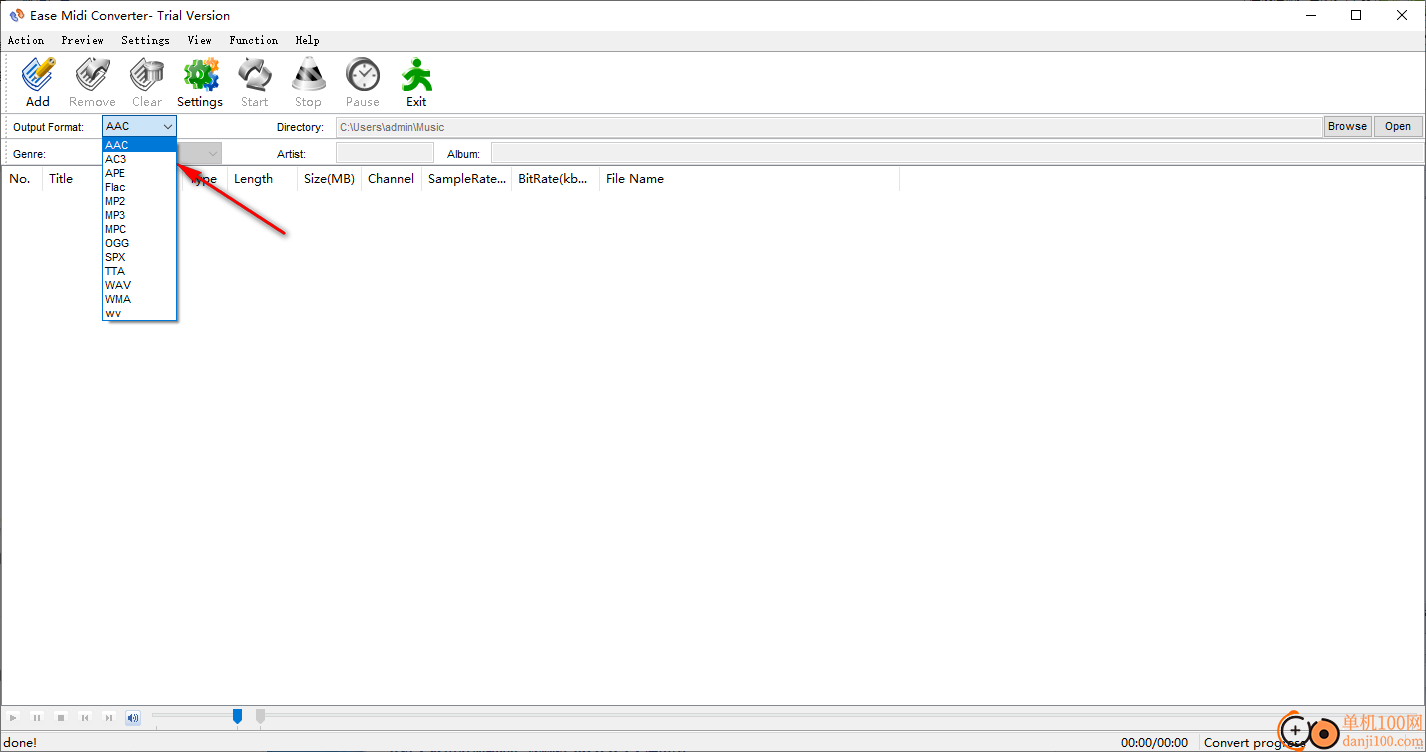Click the Album input field
The width and height of the screenshot is (1426, 752).
957,153
